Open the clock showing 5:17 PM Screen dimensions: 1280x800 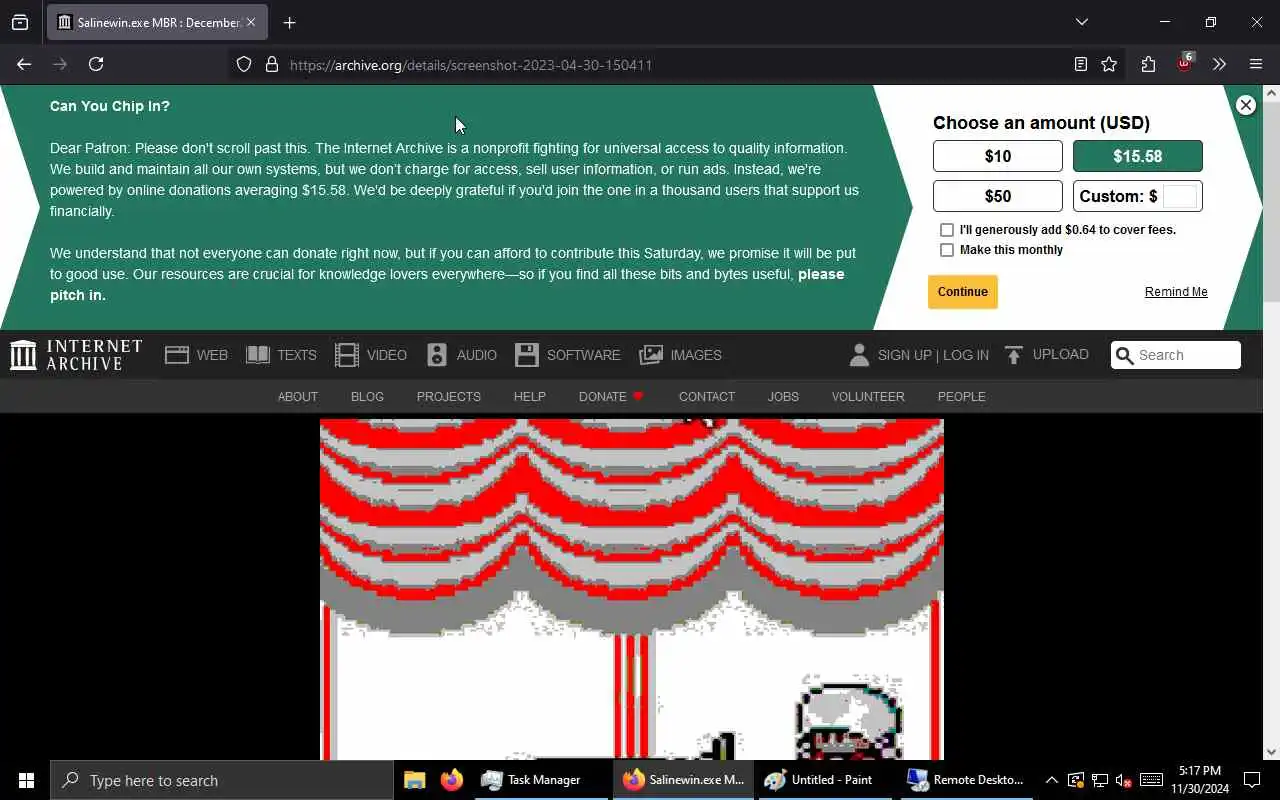[1200, 780]
